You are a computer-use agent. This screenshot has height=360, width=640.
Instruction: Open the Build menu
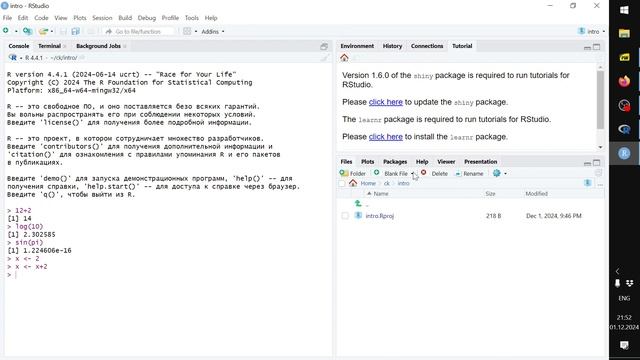[125, 18]
